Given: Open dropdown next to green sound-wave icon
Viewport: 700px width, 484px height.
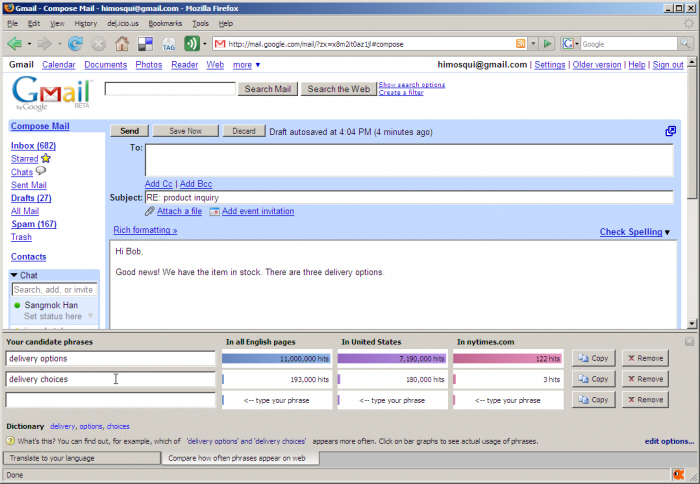Looking at the screenshot, I should click(205, 44).
